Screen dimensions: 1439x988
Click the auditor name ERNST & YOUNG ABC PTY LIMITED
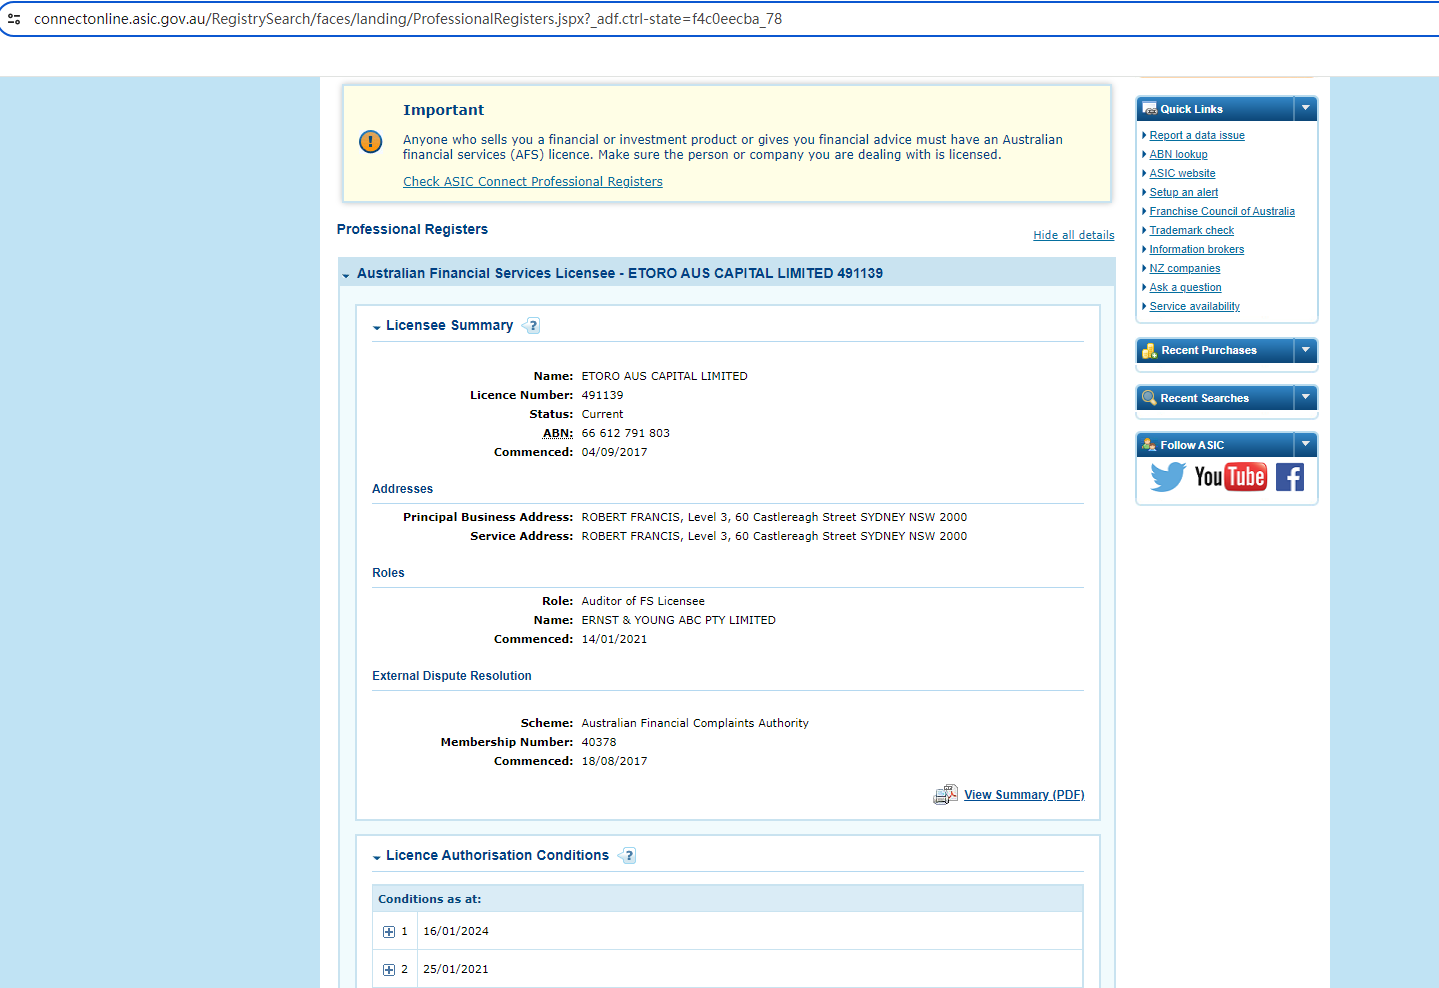pyautogui.click(x=679, y=620)
